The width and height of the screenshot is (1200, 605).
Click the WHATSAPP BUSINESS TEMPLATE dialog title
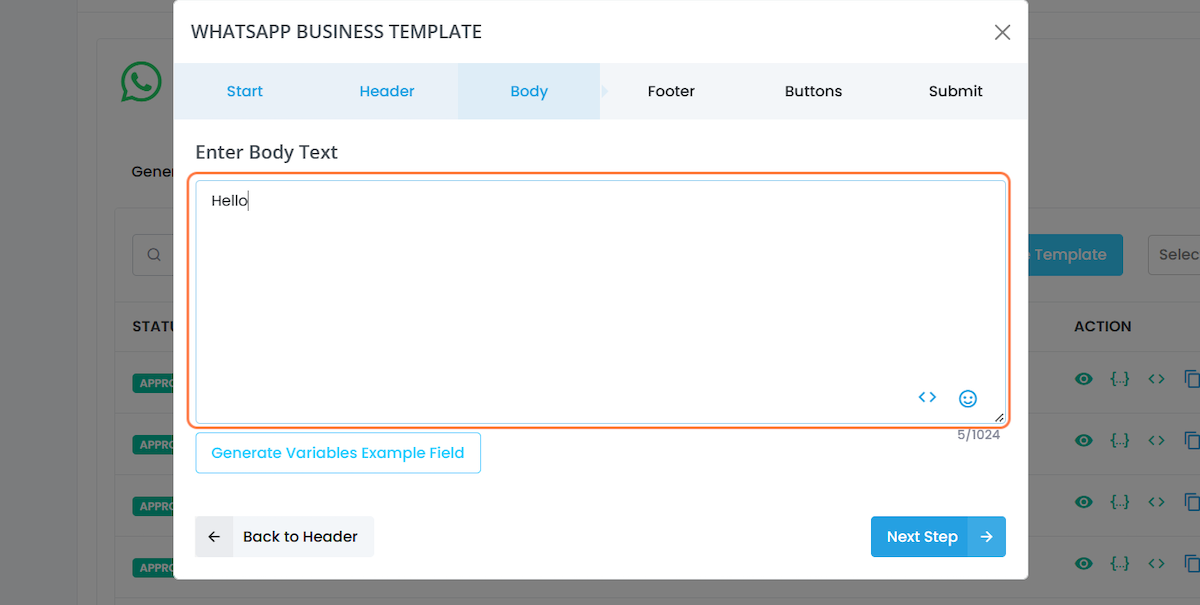point(336,32)
